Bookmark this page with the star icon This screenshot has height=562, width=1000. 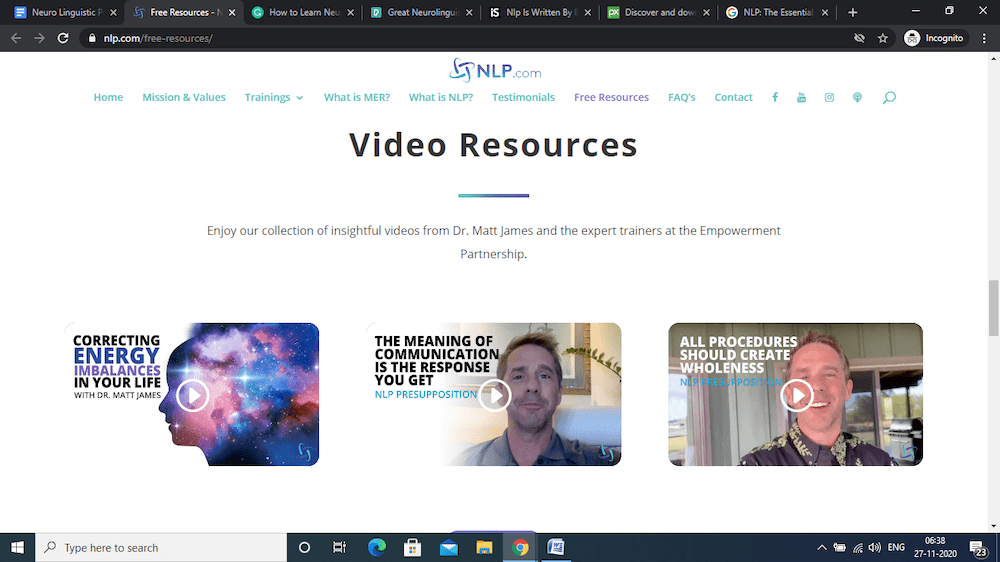(883, 38)
